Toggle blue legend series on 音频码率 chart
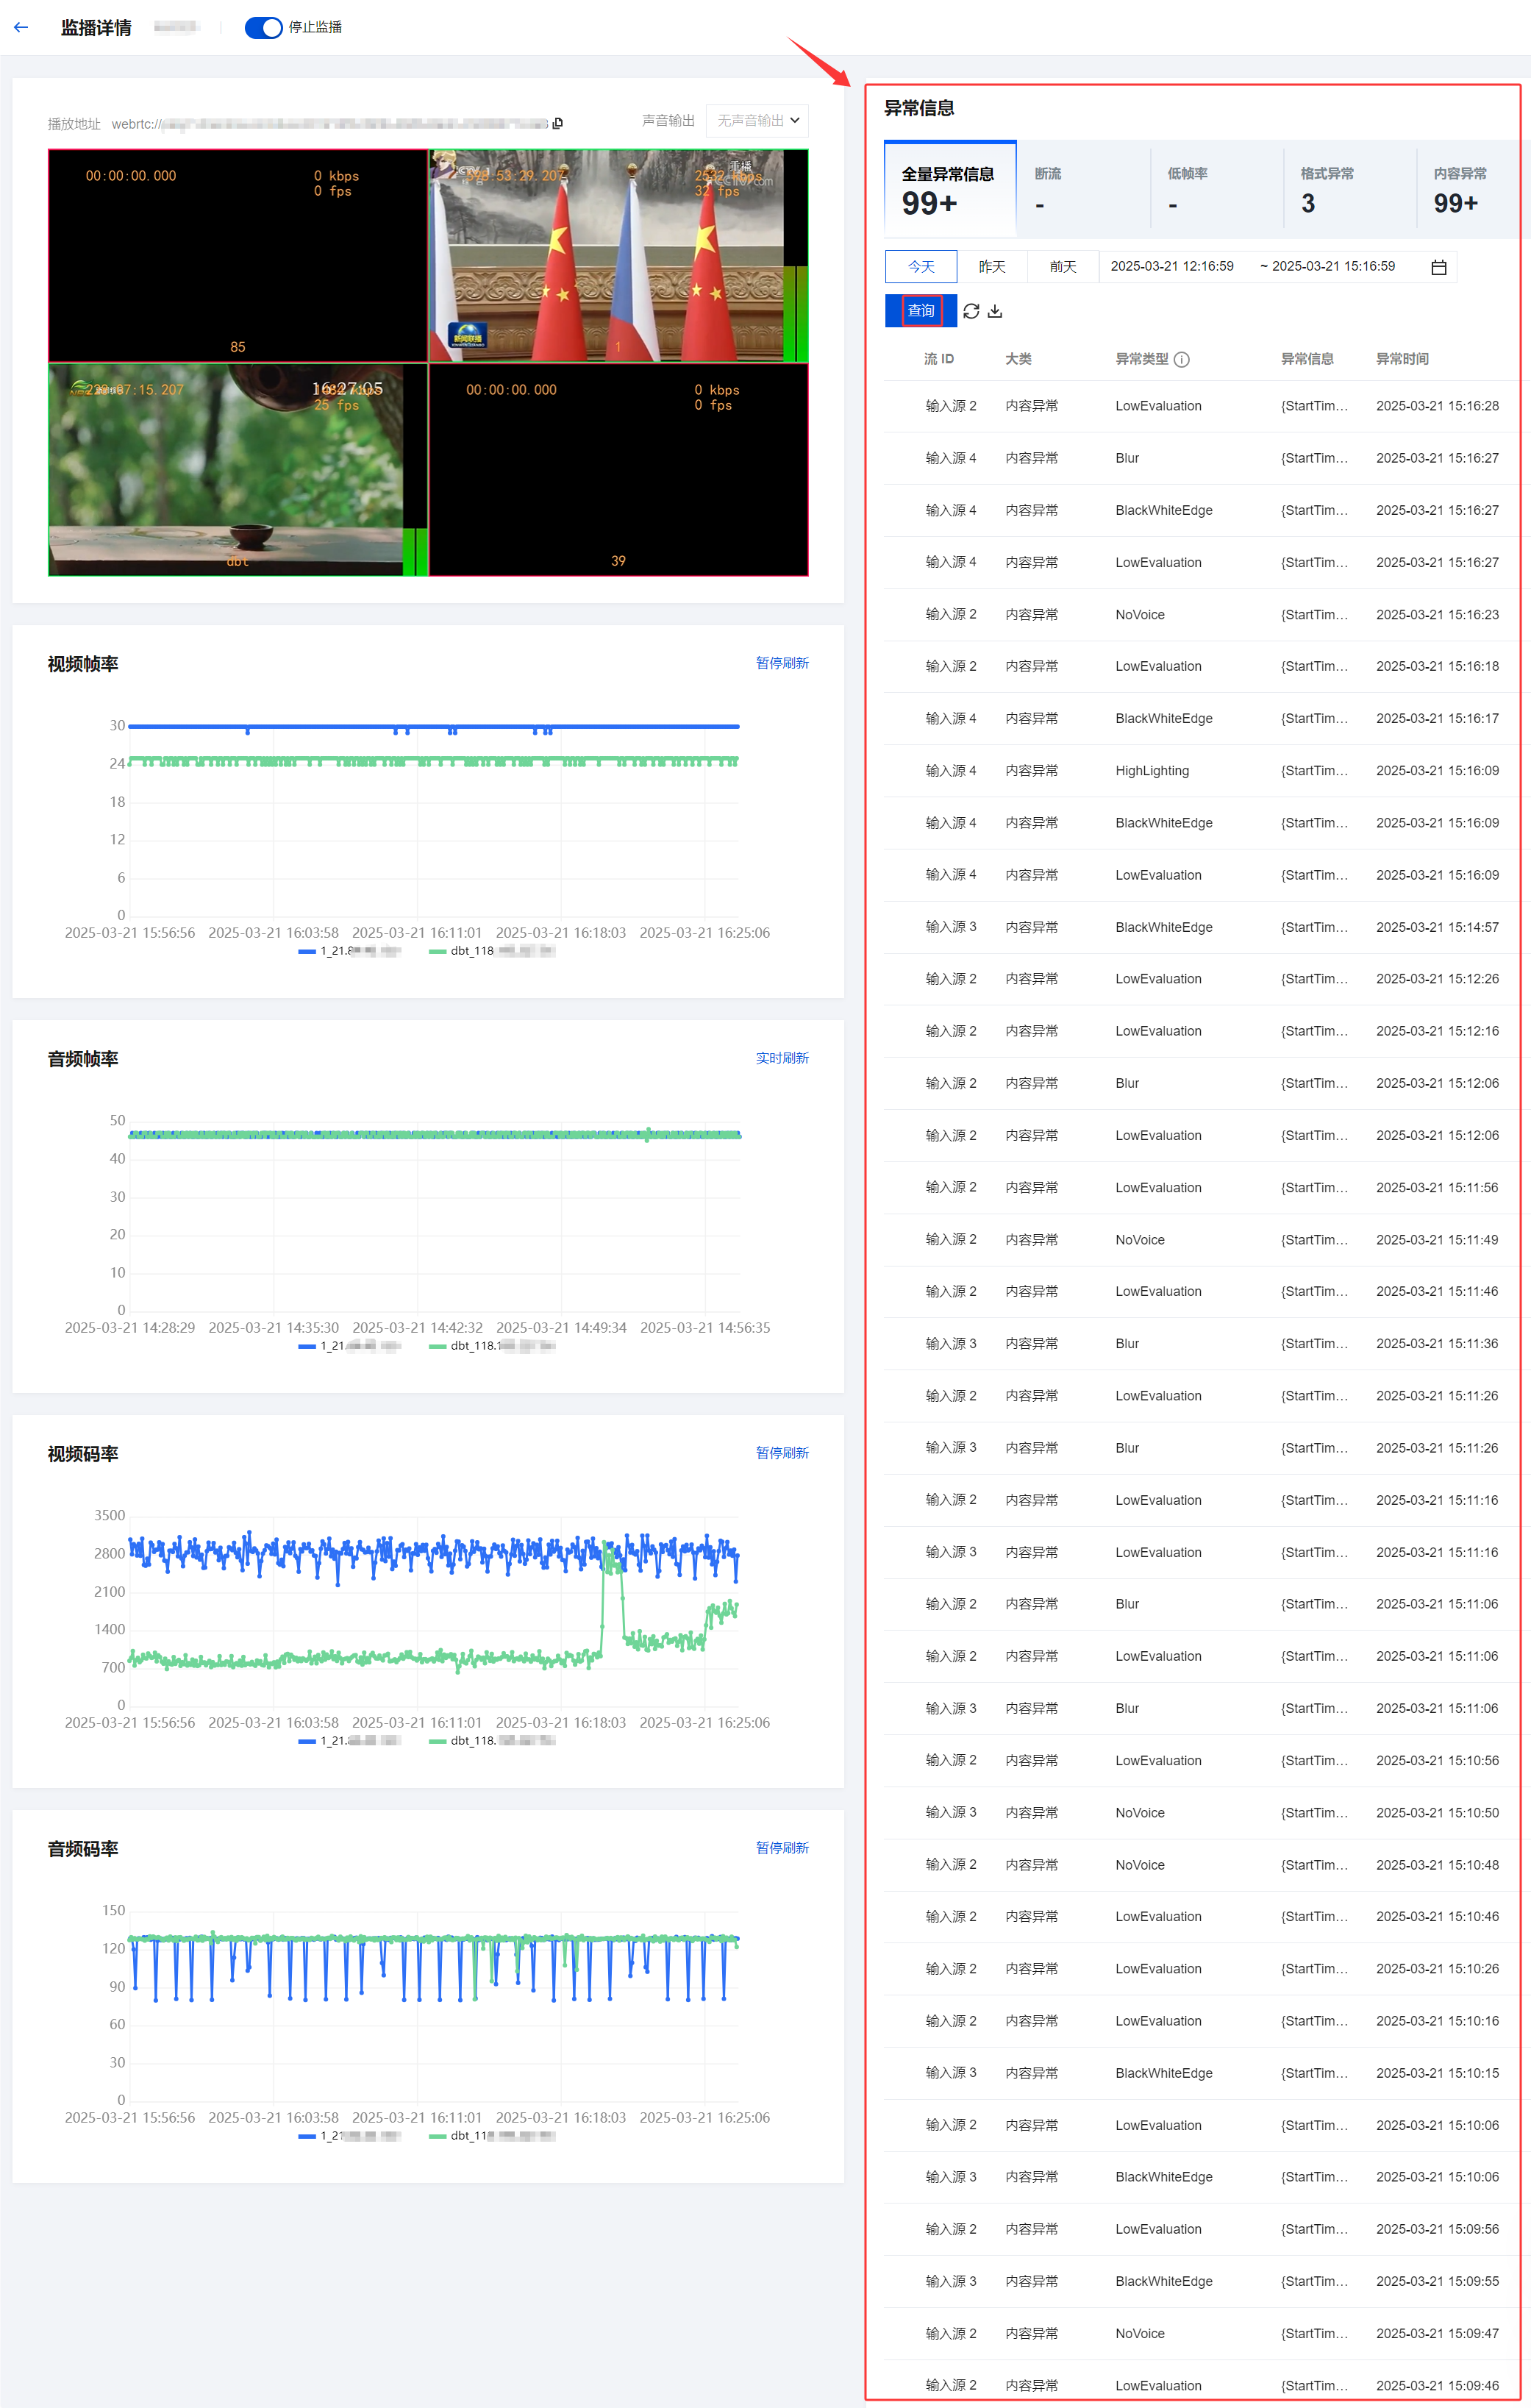The width and height of the screenshot is (1531, 2408). click(x=349, y=2136)
